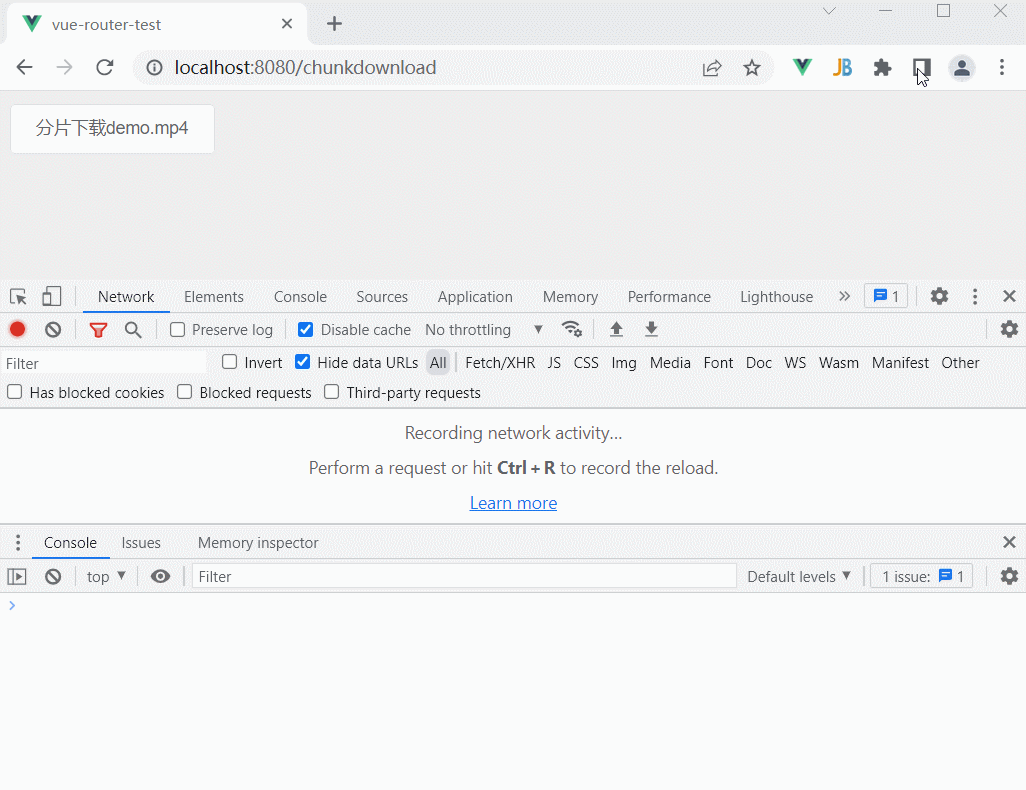Clear the network log
This screenshot has height=790, width=1026.
tap(53, 329)
